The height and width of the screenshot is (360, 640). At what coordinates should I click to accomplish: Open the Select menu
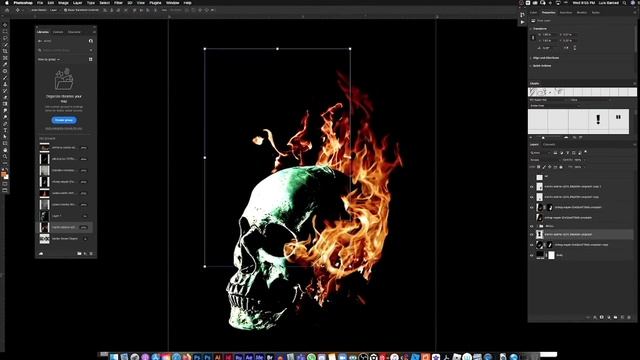[104, 3]
